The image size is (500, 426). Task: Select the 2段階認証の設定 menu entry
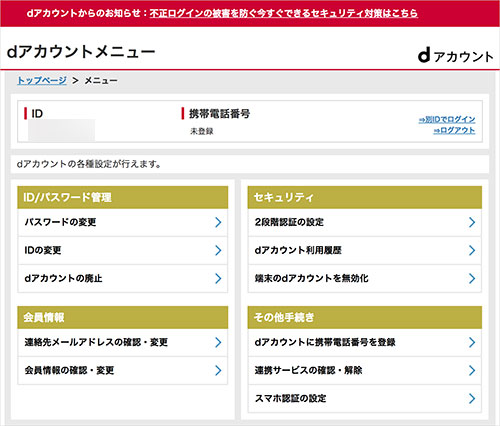365,222
